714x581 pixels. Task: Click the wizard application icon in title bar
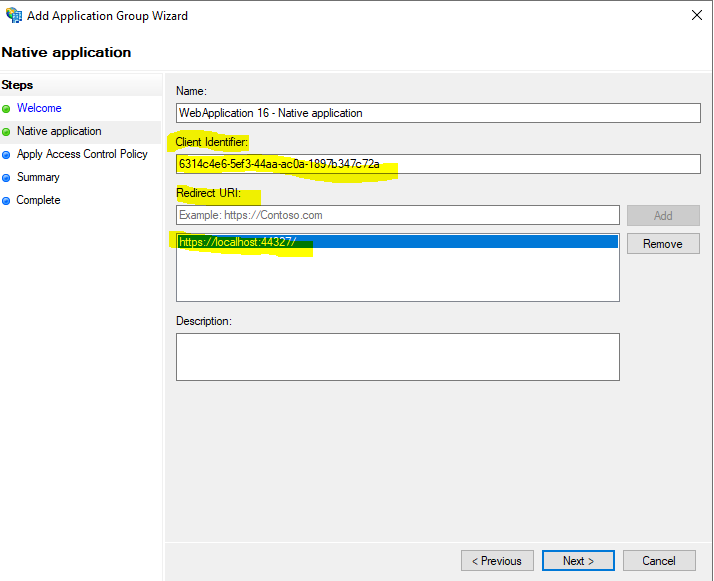(x=14, y=15)
